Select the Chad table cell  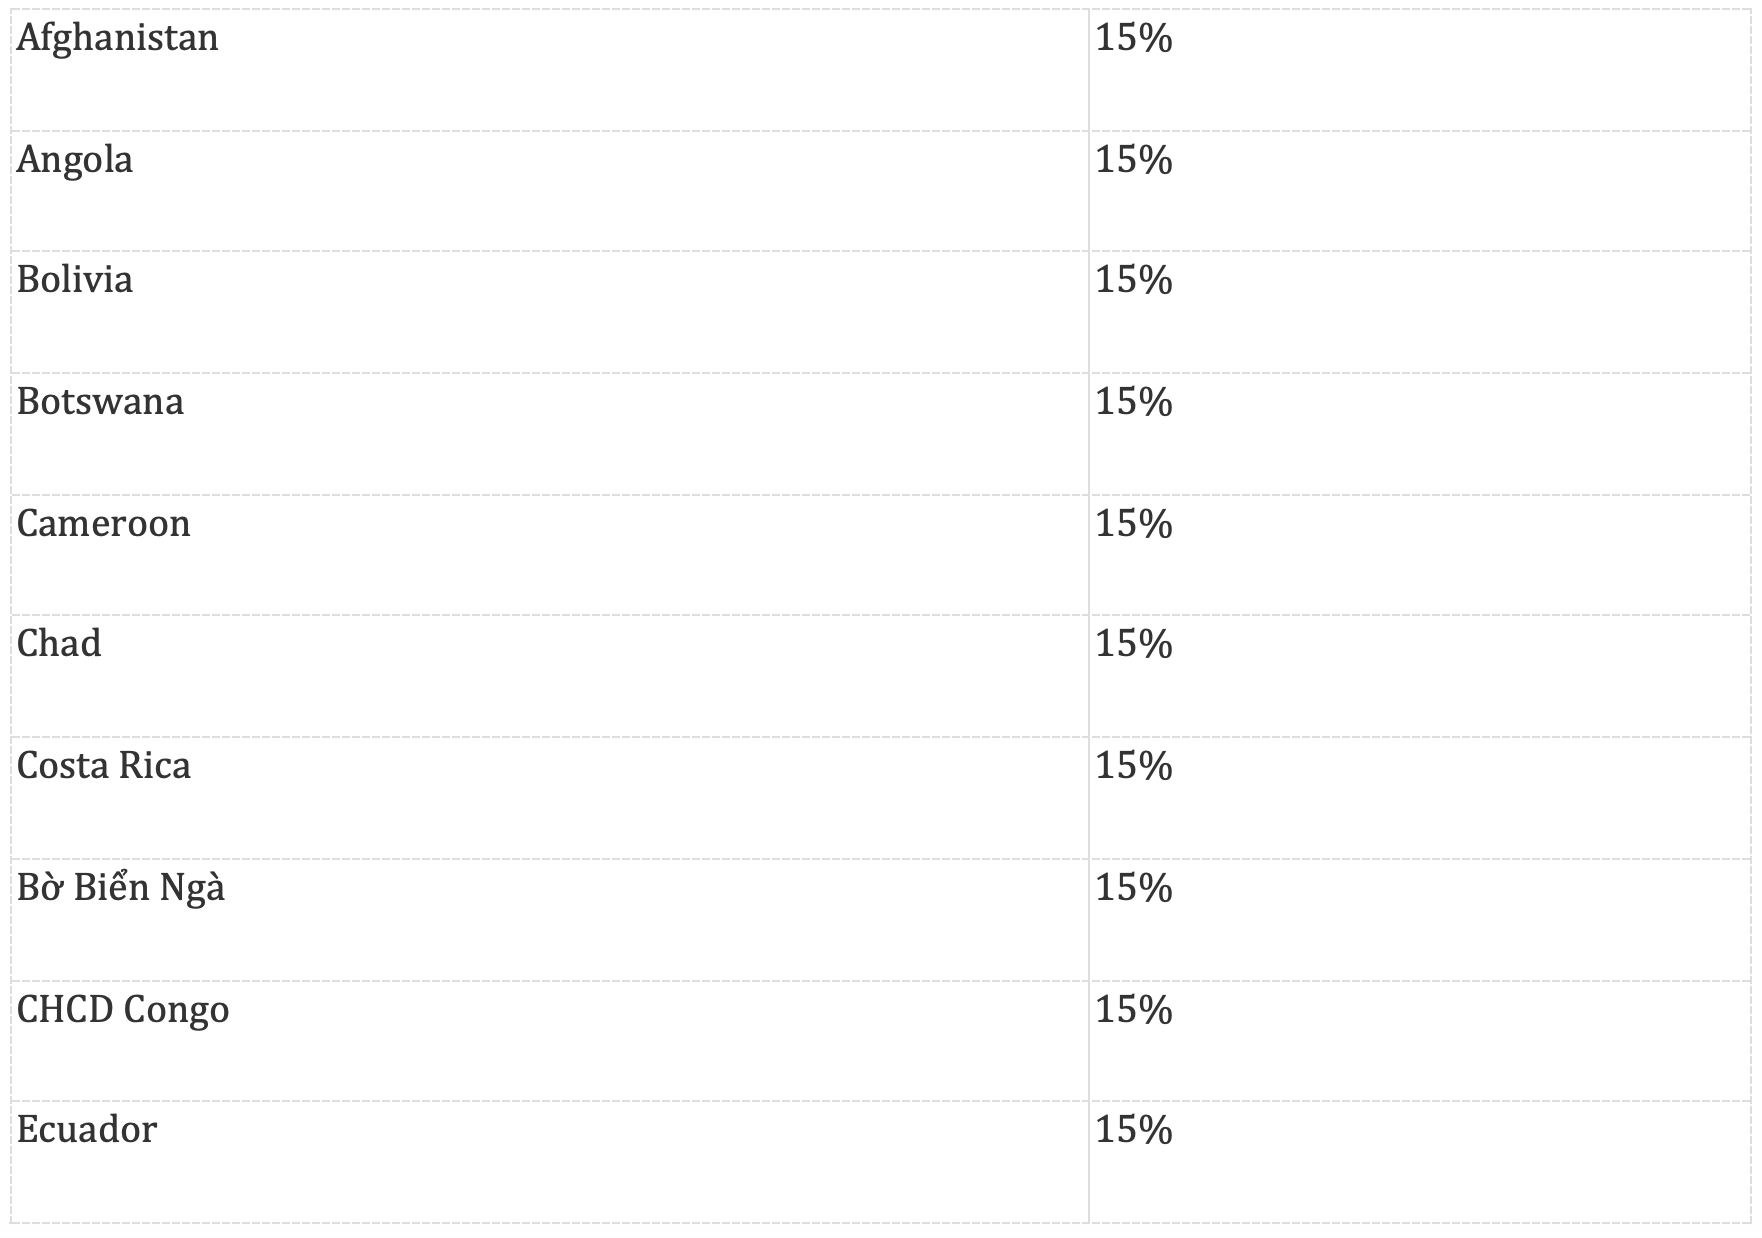coord(59,644)
